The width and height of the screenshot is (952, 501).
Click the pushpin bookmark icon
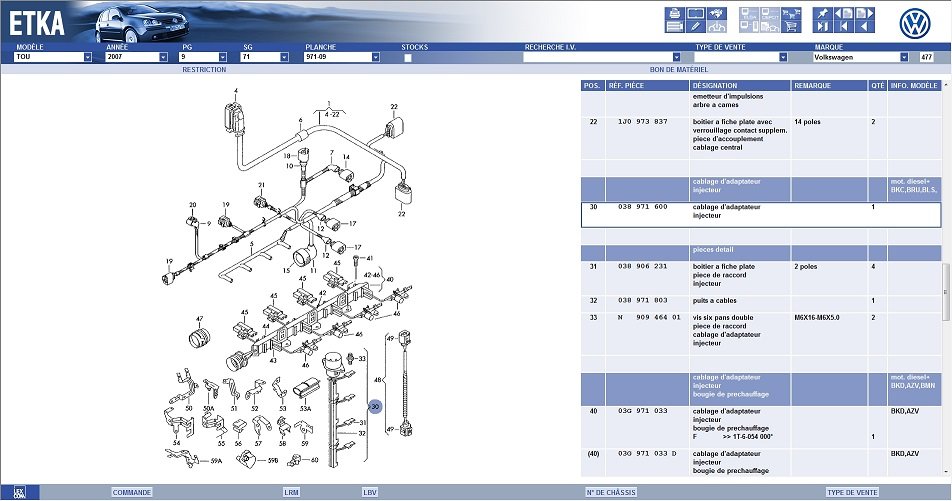823,13
